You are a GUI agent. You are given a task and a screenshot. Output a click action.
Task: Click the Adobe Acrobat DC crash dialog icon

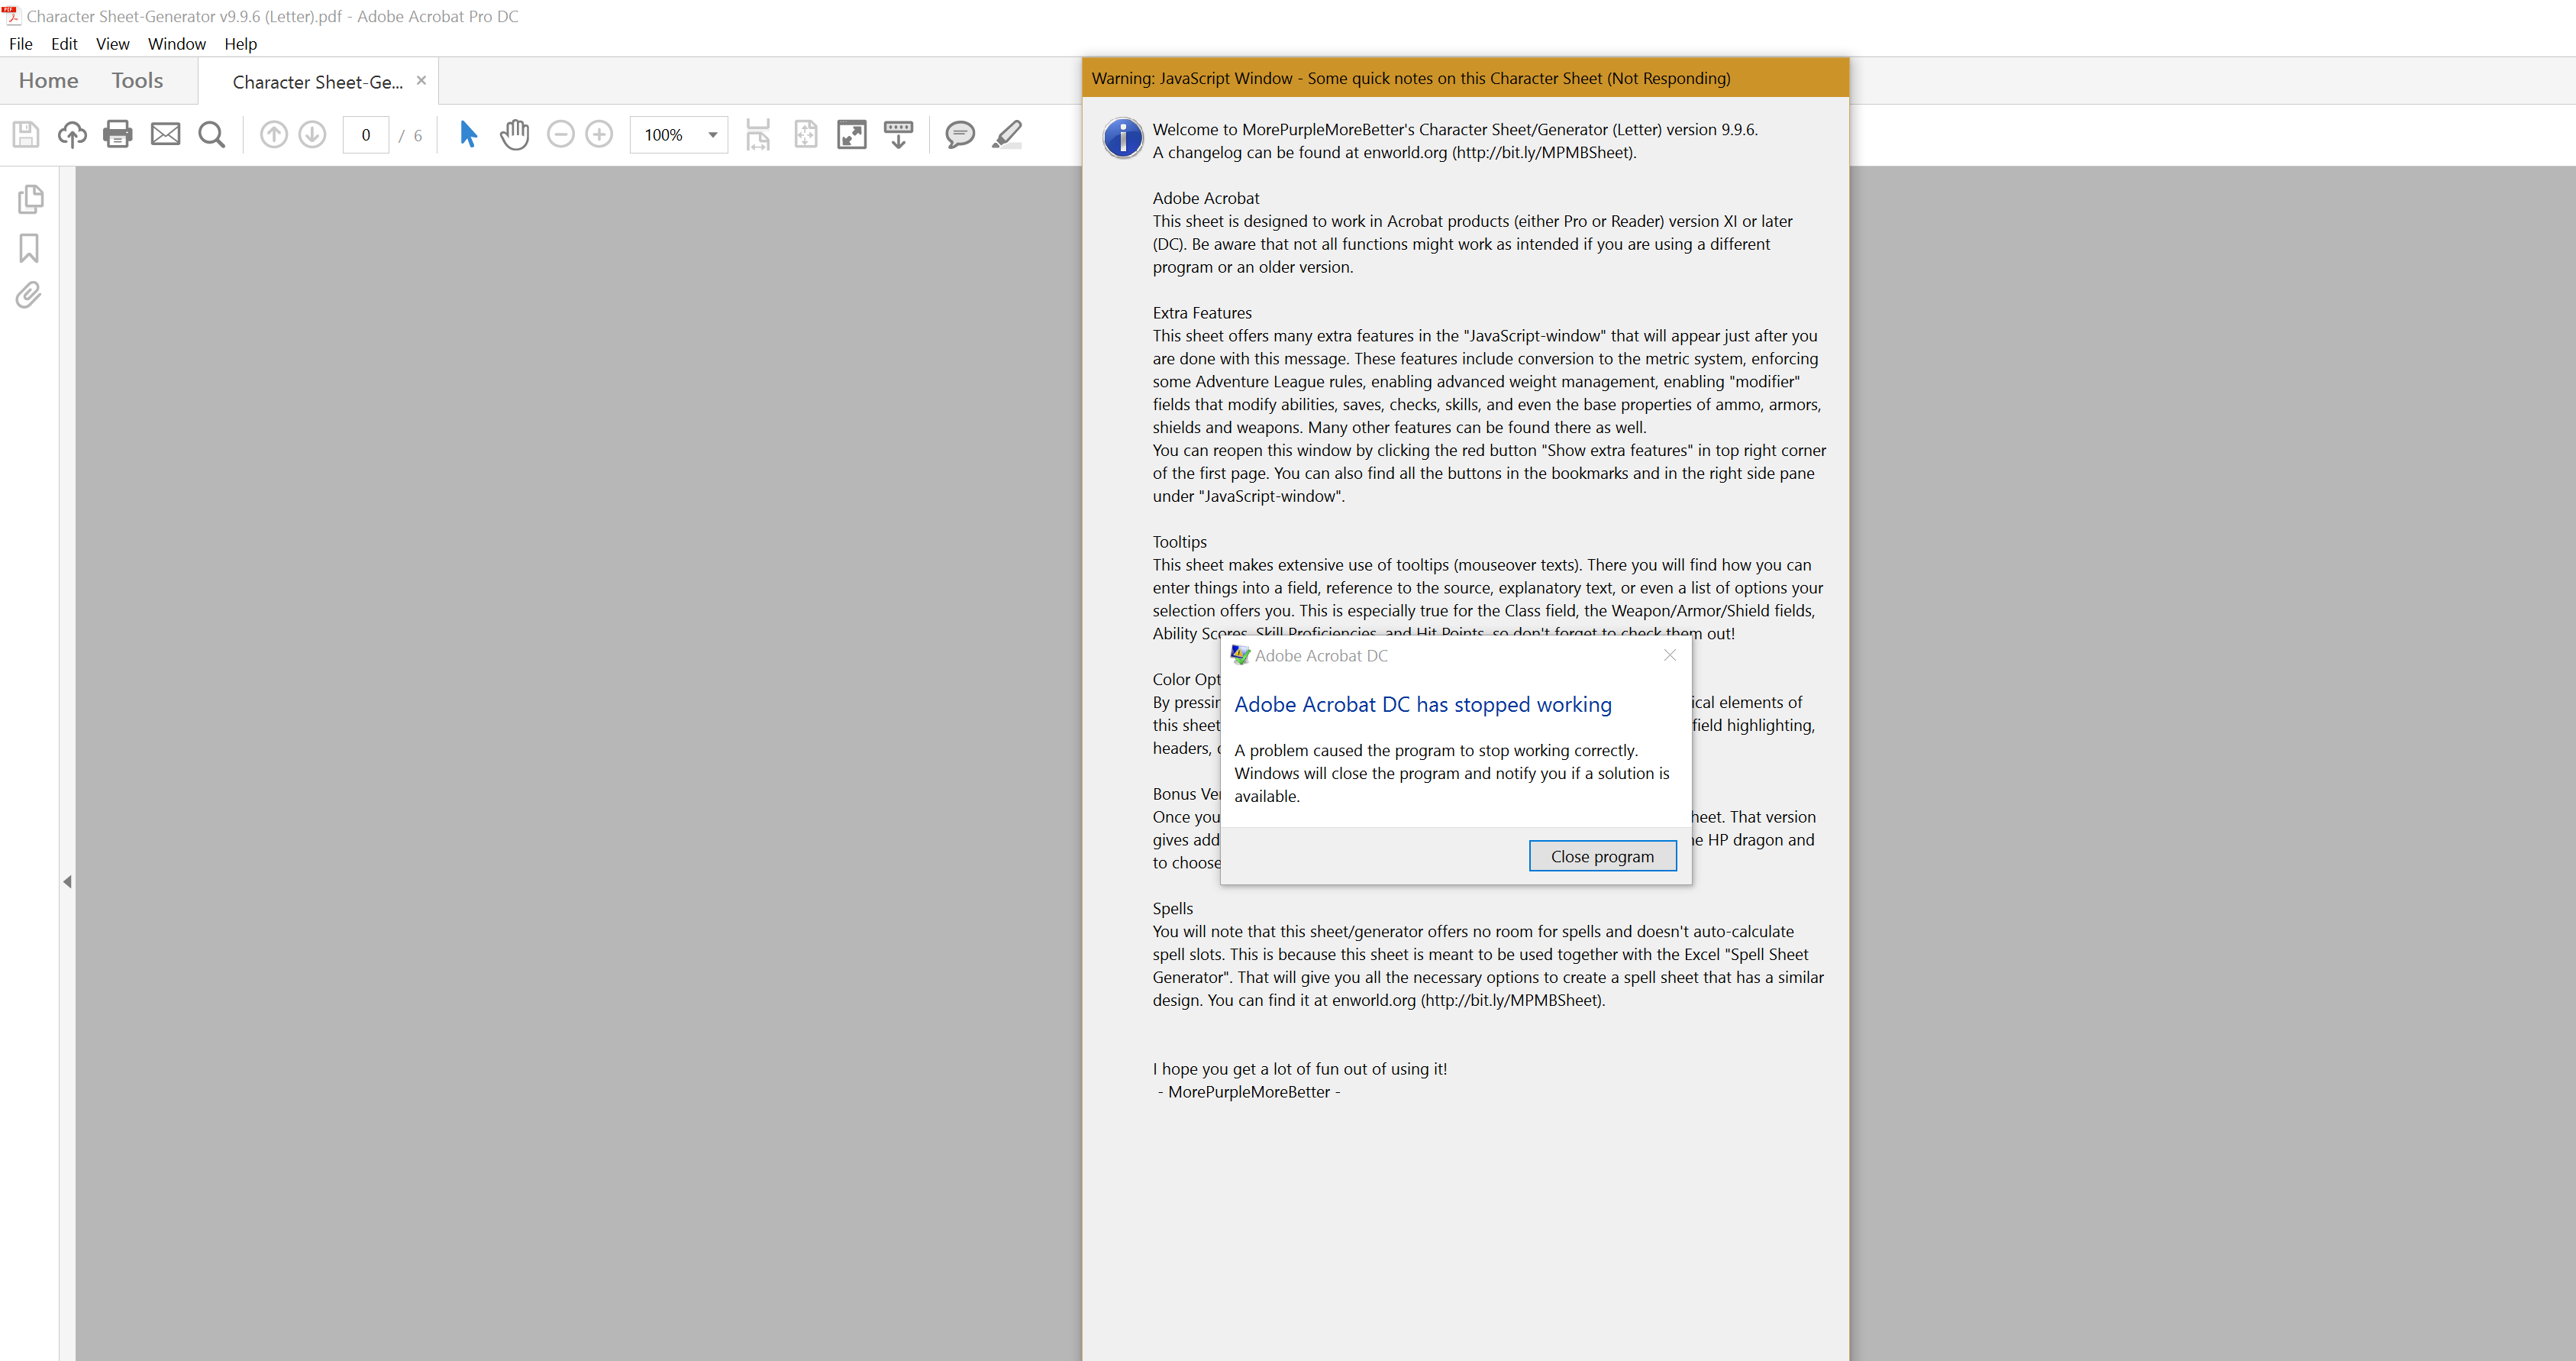click(x=1240, y=655)
